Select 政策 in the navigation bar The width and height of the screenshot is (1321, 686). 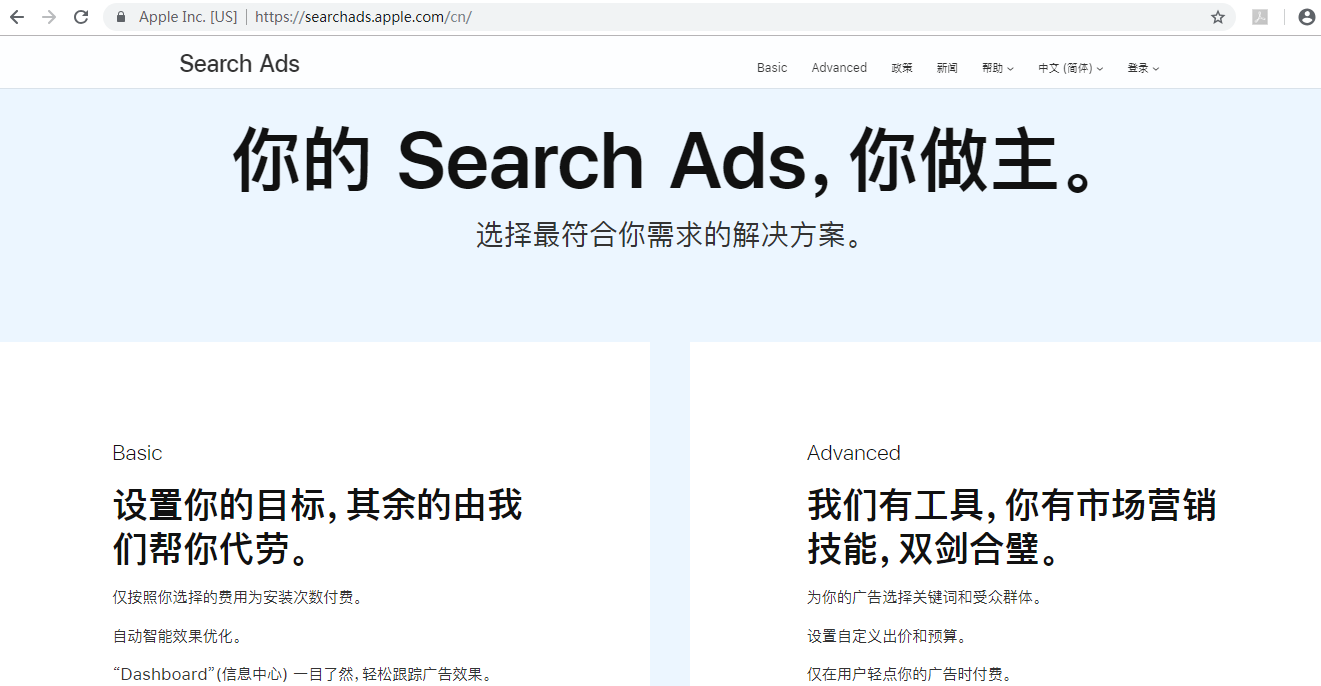point(901,68)
